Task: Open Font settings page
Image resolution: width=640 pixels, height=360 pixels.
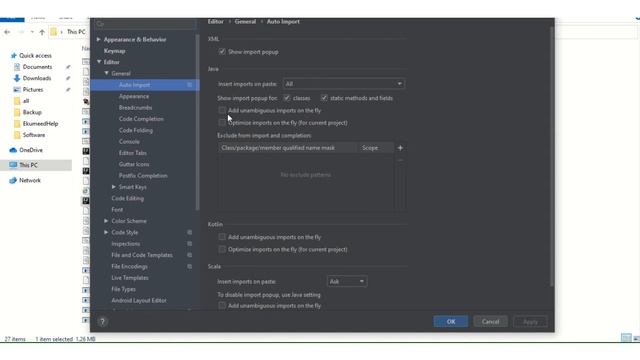Action: click(117, 209)
